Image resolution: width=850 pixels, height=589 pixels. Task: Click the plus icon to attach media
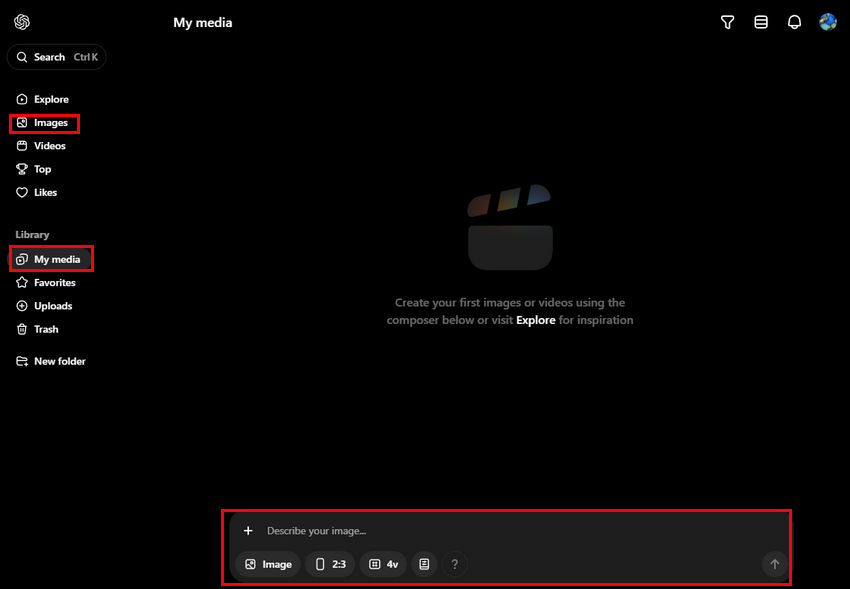coord(248,530)
